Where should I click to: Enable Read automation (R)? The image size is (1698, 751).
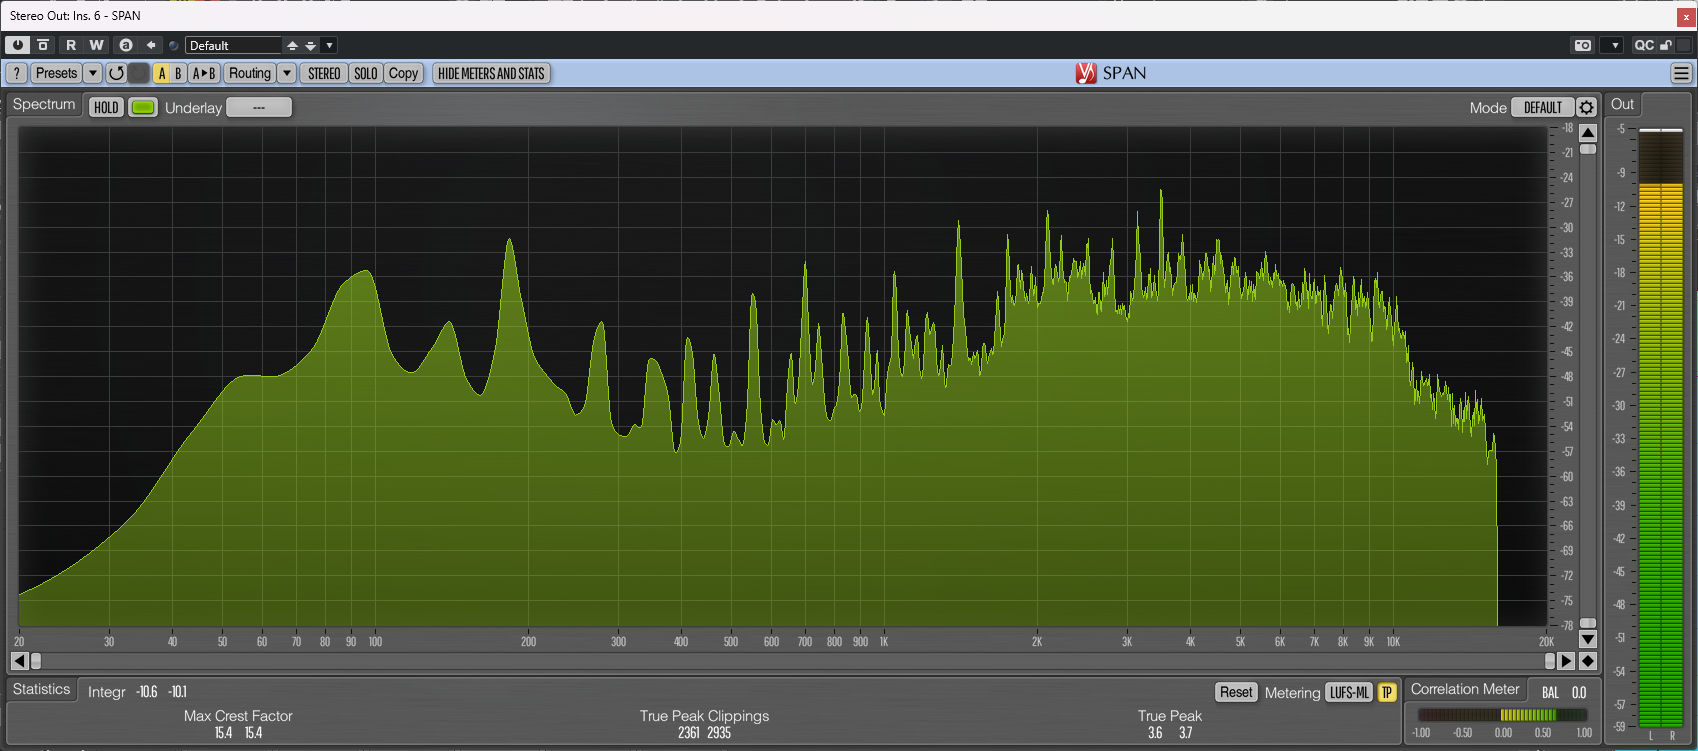(71, 45)
